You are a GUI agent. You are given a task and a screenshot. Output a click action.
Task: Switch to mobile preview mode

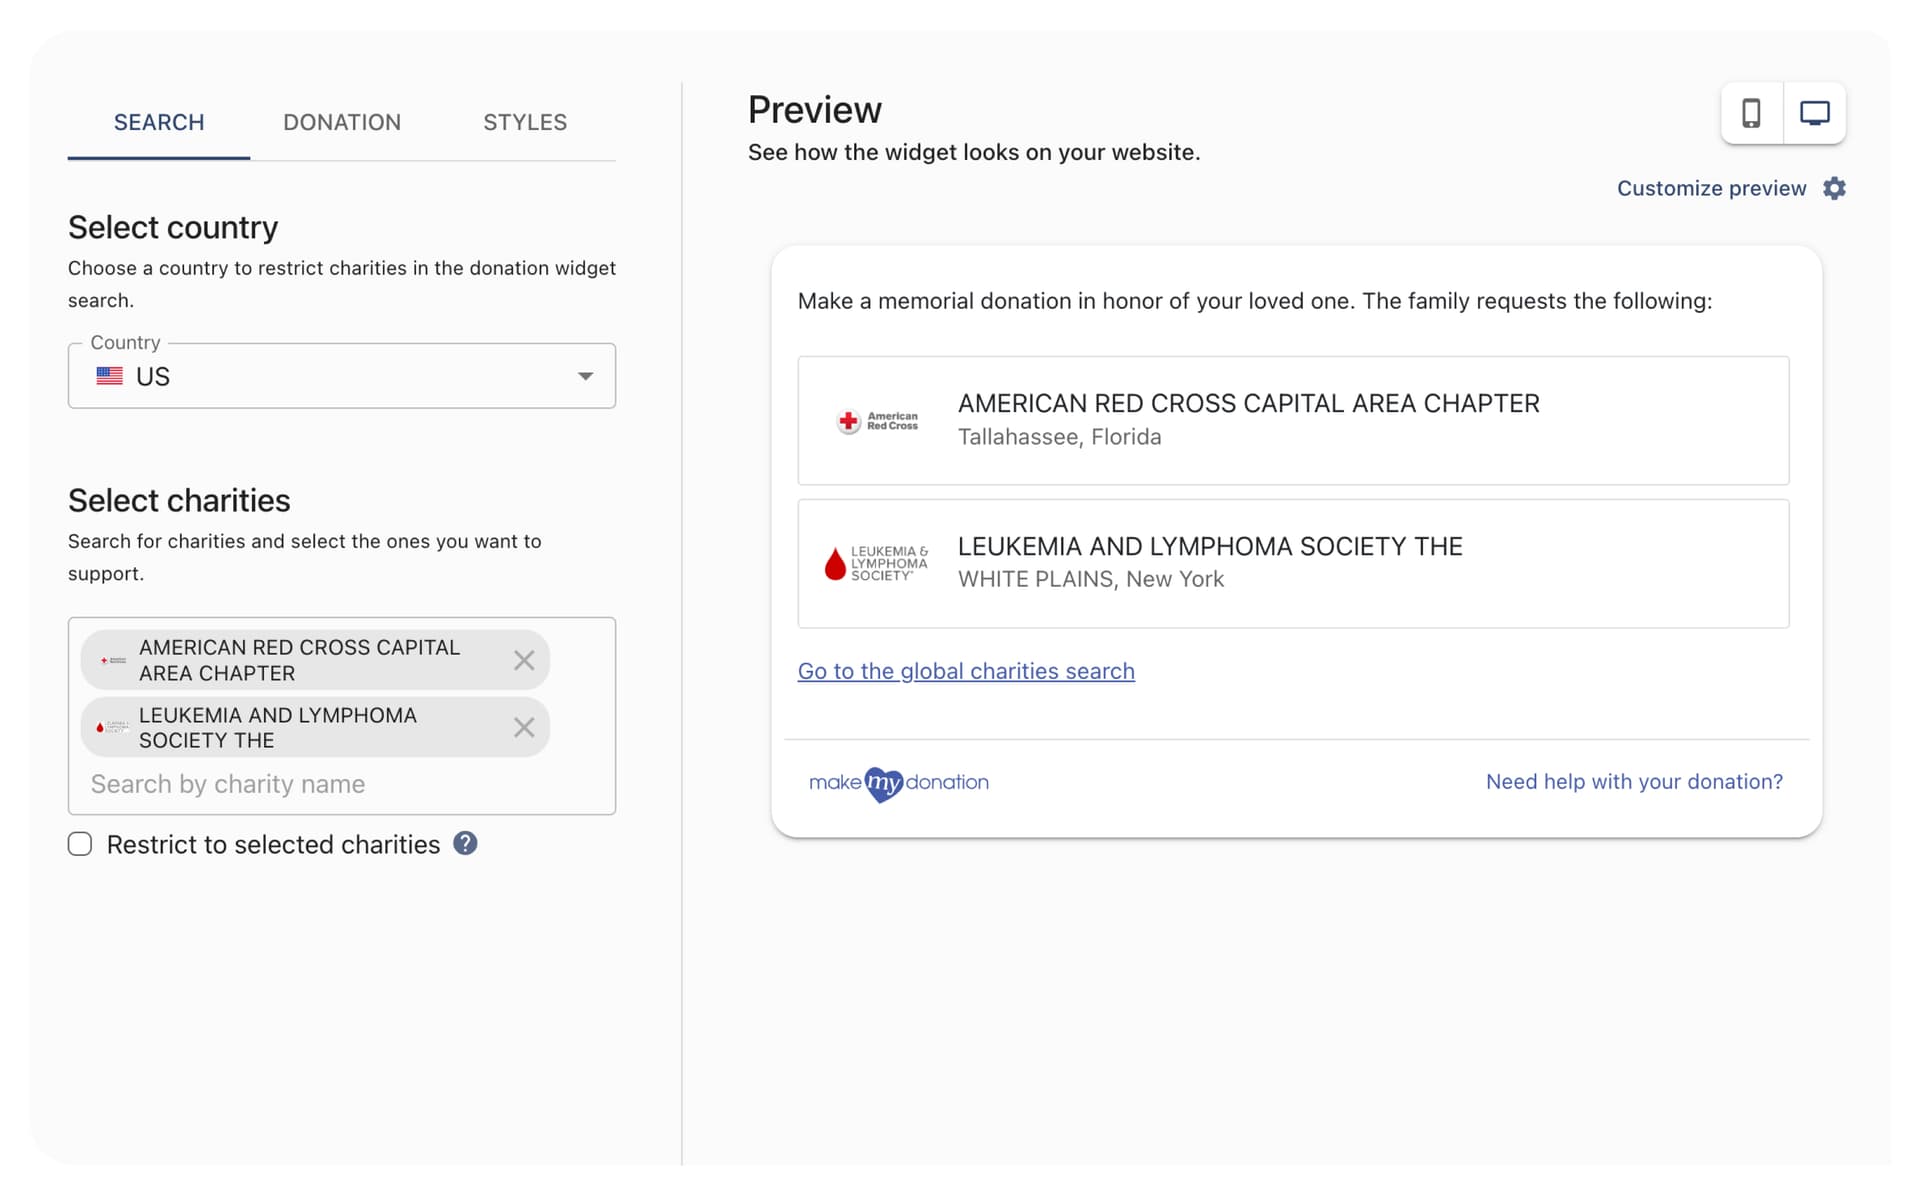[1751, 113]
